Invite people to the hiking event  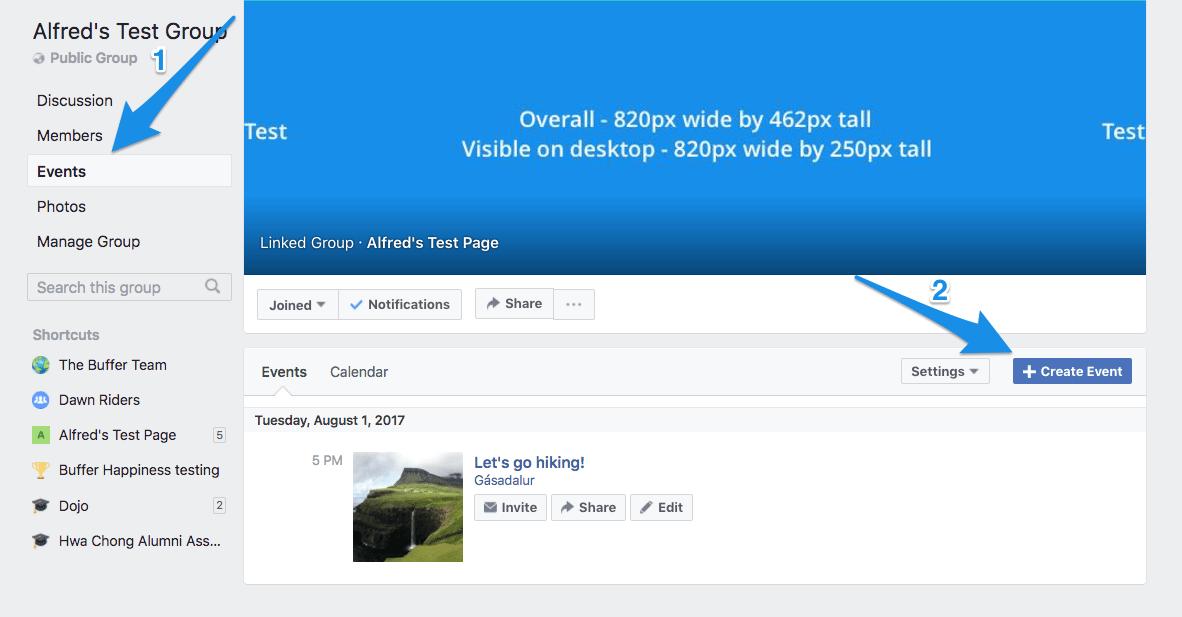click(x=510, y=507)
